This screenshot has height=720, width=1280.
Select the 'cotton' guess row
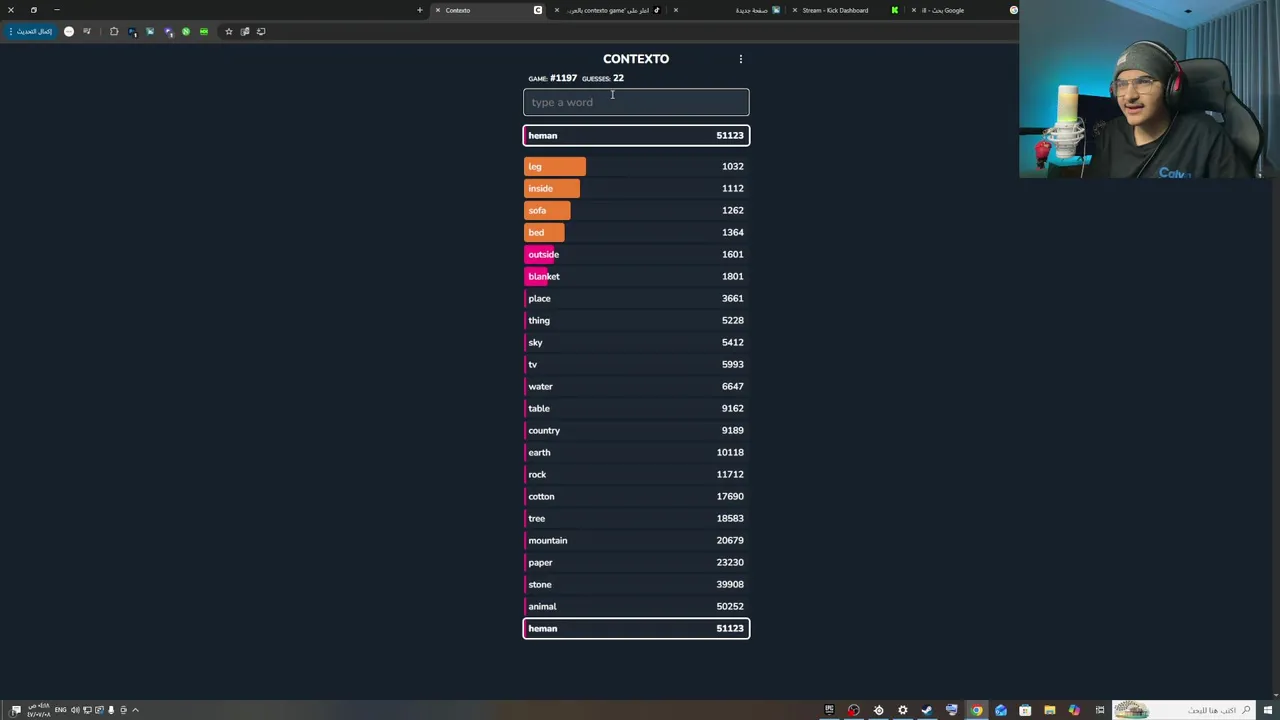point(636,496)
